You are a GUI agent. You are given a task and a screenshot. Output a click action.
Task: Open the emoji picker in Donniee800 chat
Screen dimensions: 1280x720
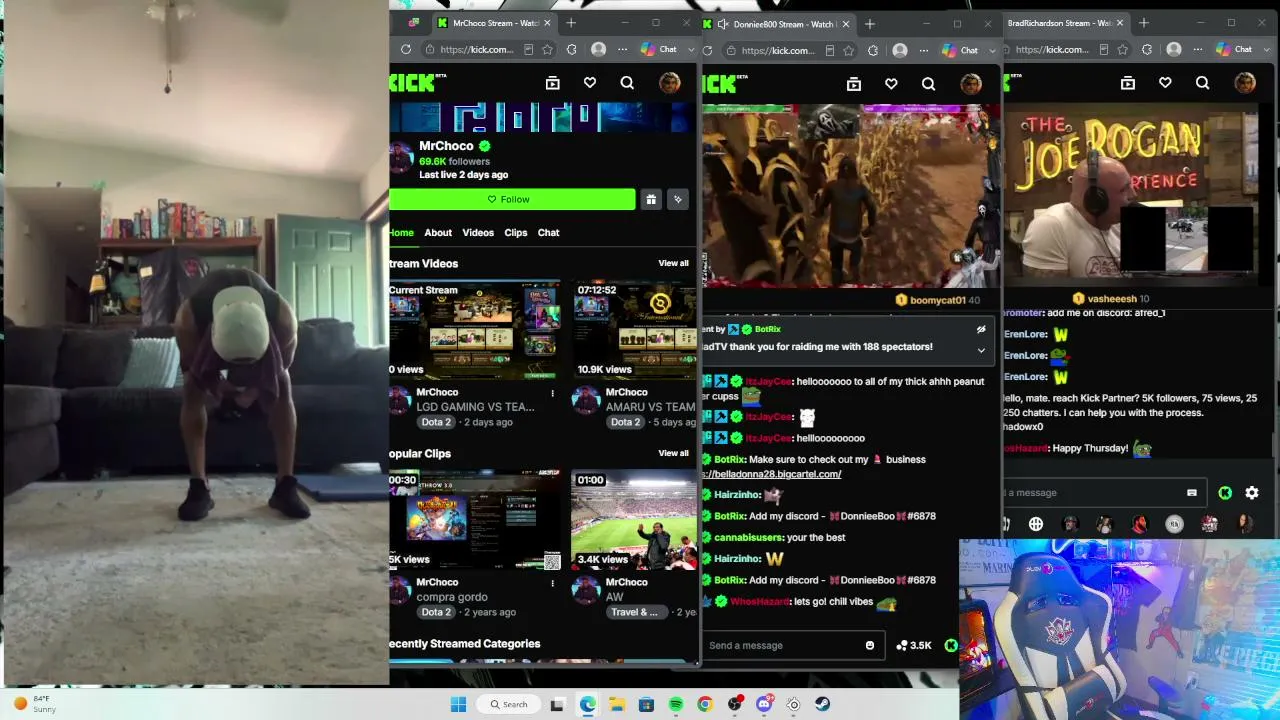[x=869, y=645]
